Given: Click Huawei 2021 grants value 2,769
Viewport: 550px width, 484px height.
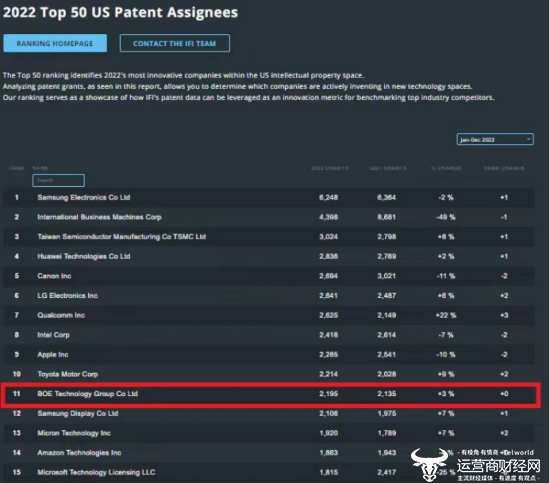Looking at the screenshot, I should point(387,256).
